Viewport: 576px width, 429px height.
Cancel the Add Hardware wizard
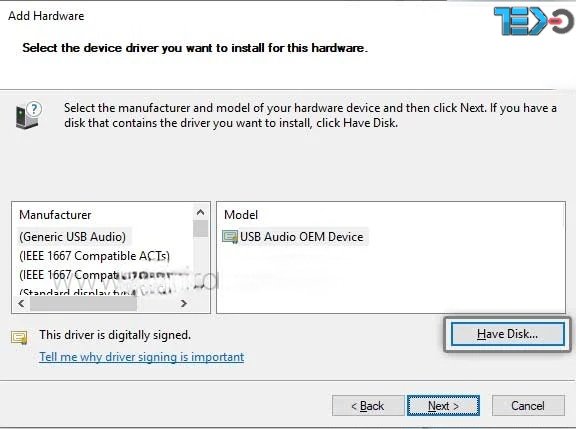(528, 405)
